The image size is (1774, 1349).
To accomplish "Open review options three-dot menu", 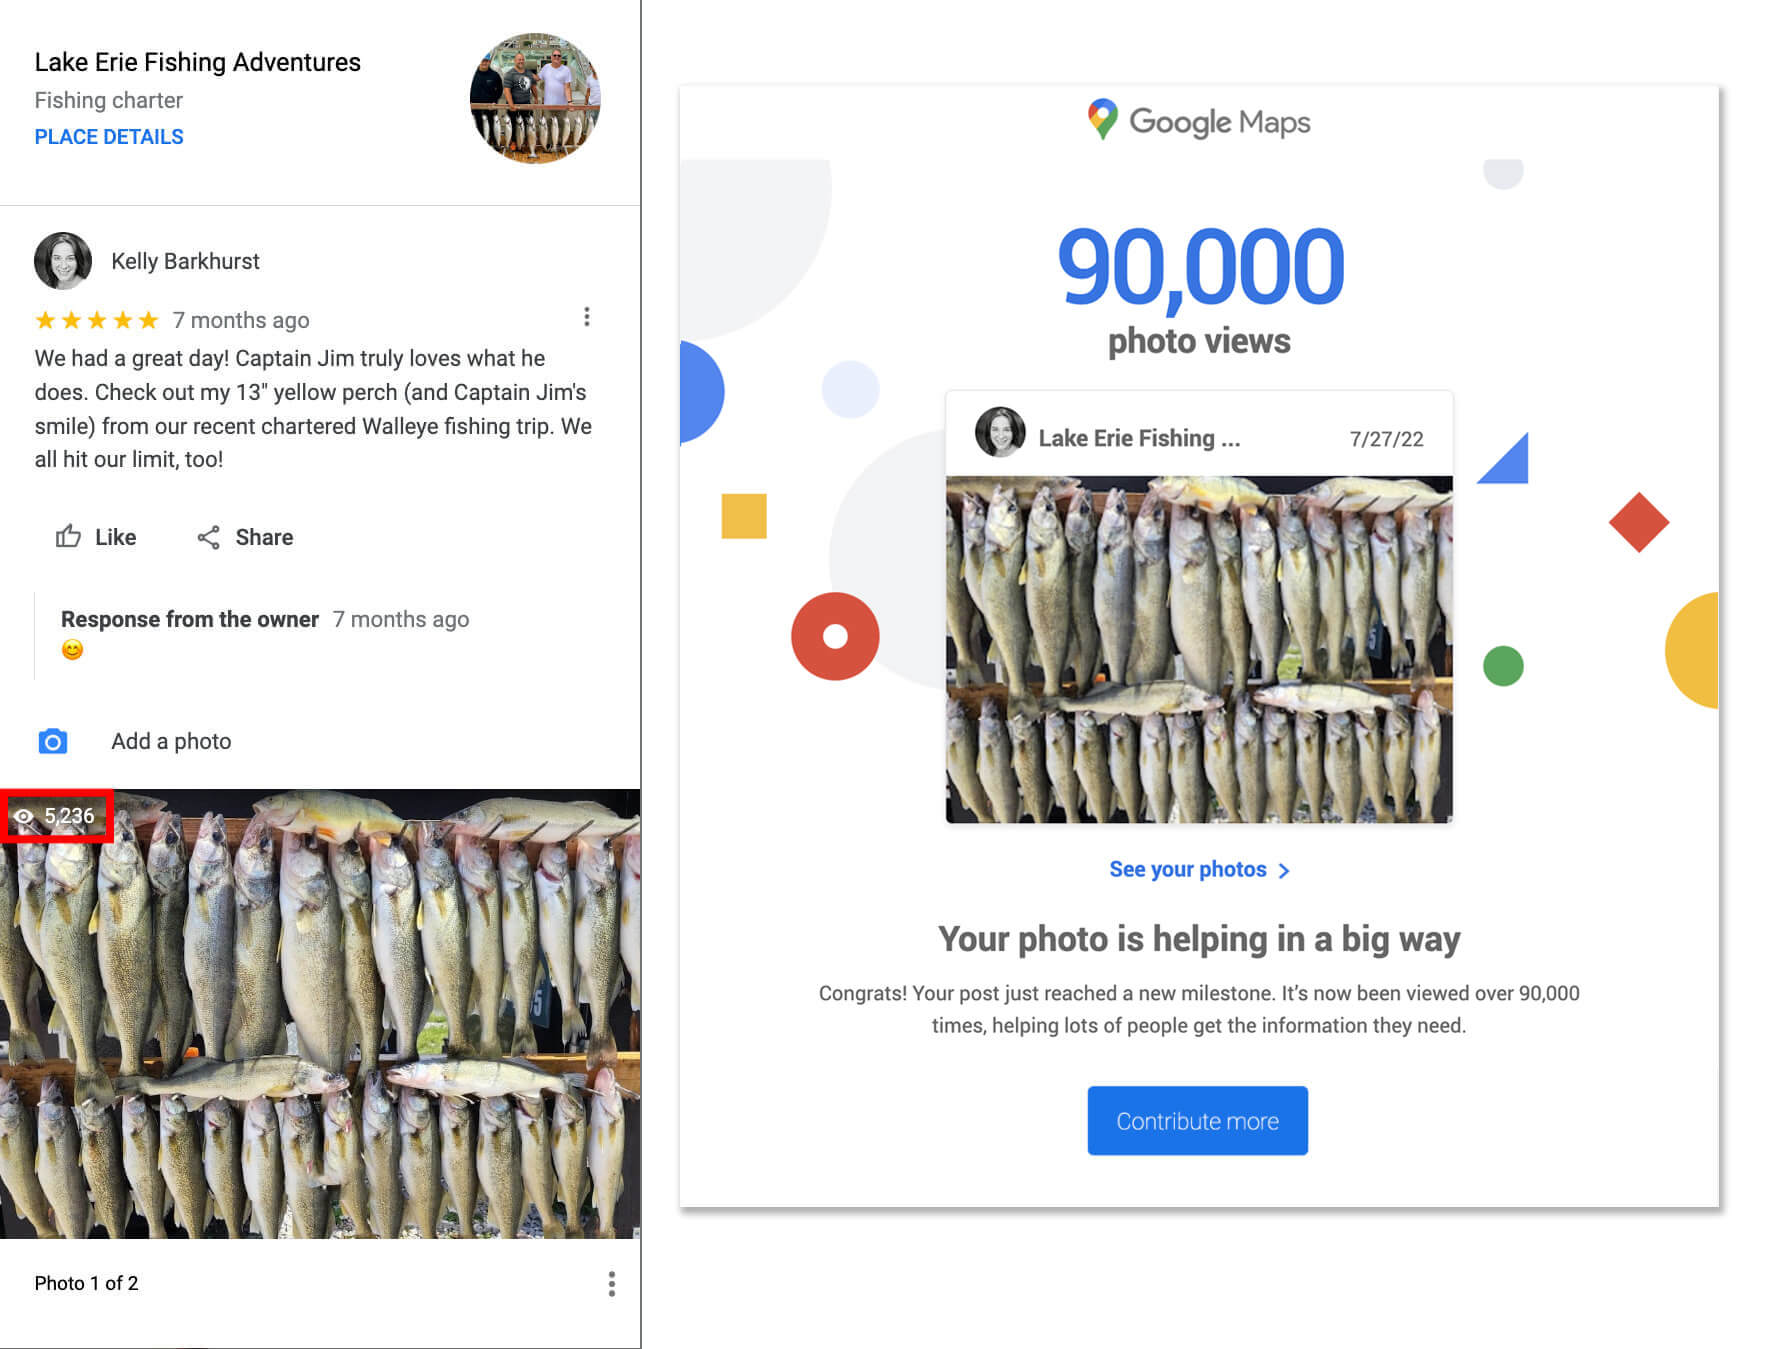I will [x=587, y=317].
